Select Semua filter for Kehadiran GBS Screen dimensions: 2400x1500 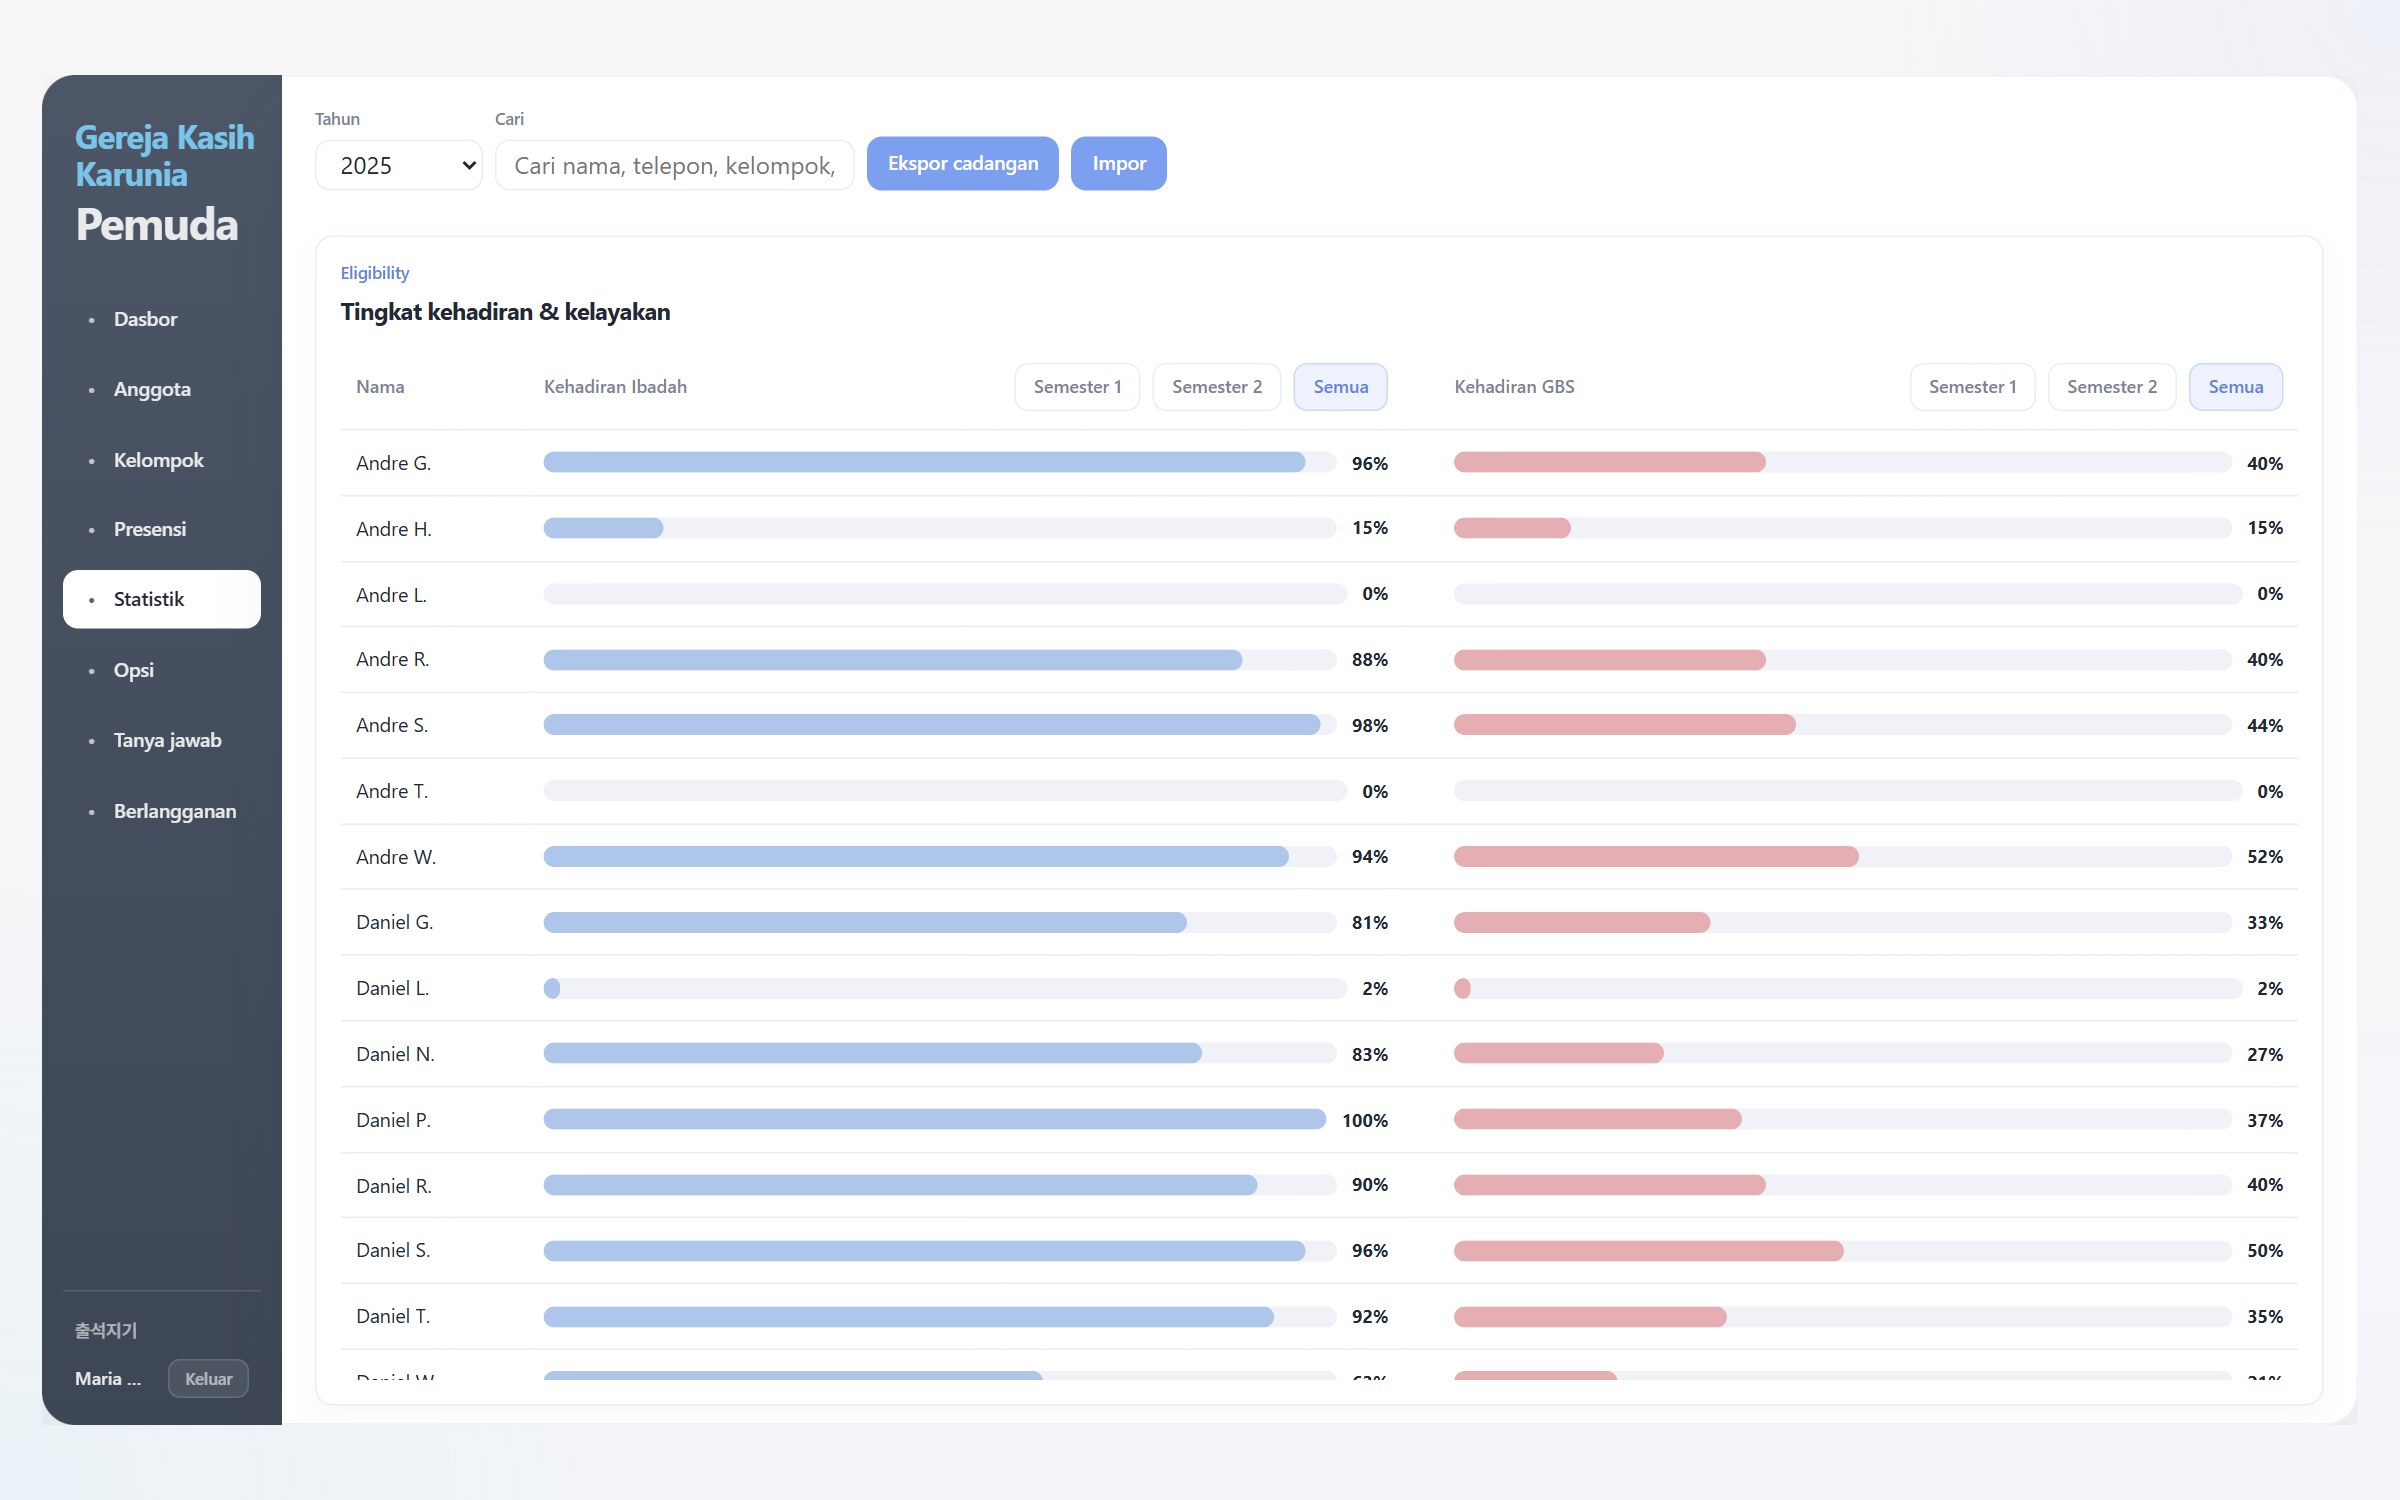point(2235,387)
